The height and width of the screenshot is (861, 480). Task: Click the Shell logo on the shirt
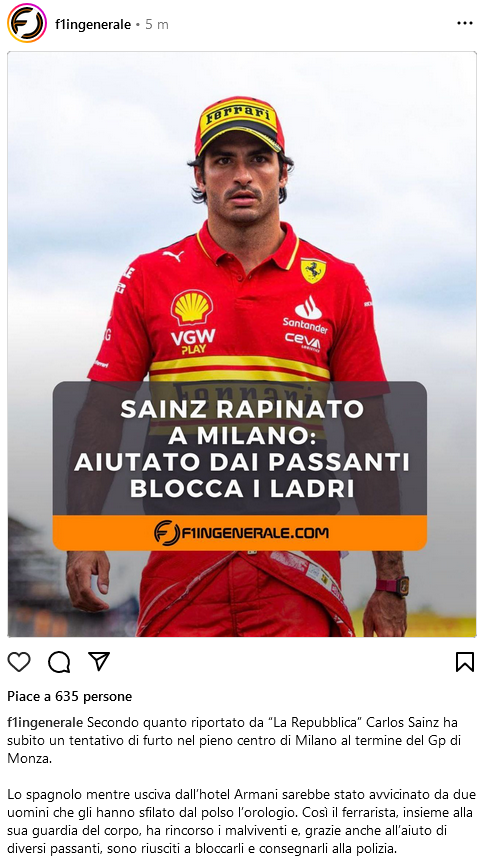[x=192, y=307]
